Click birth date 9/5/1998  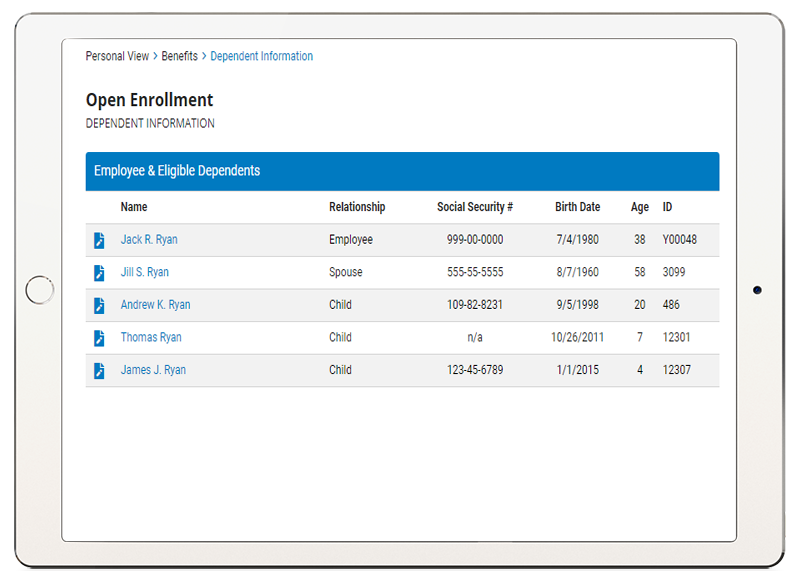point(578,305)
